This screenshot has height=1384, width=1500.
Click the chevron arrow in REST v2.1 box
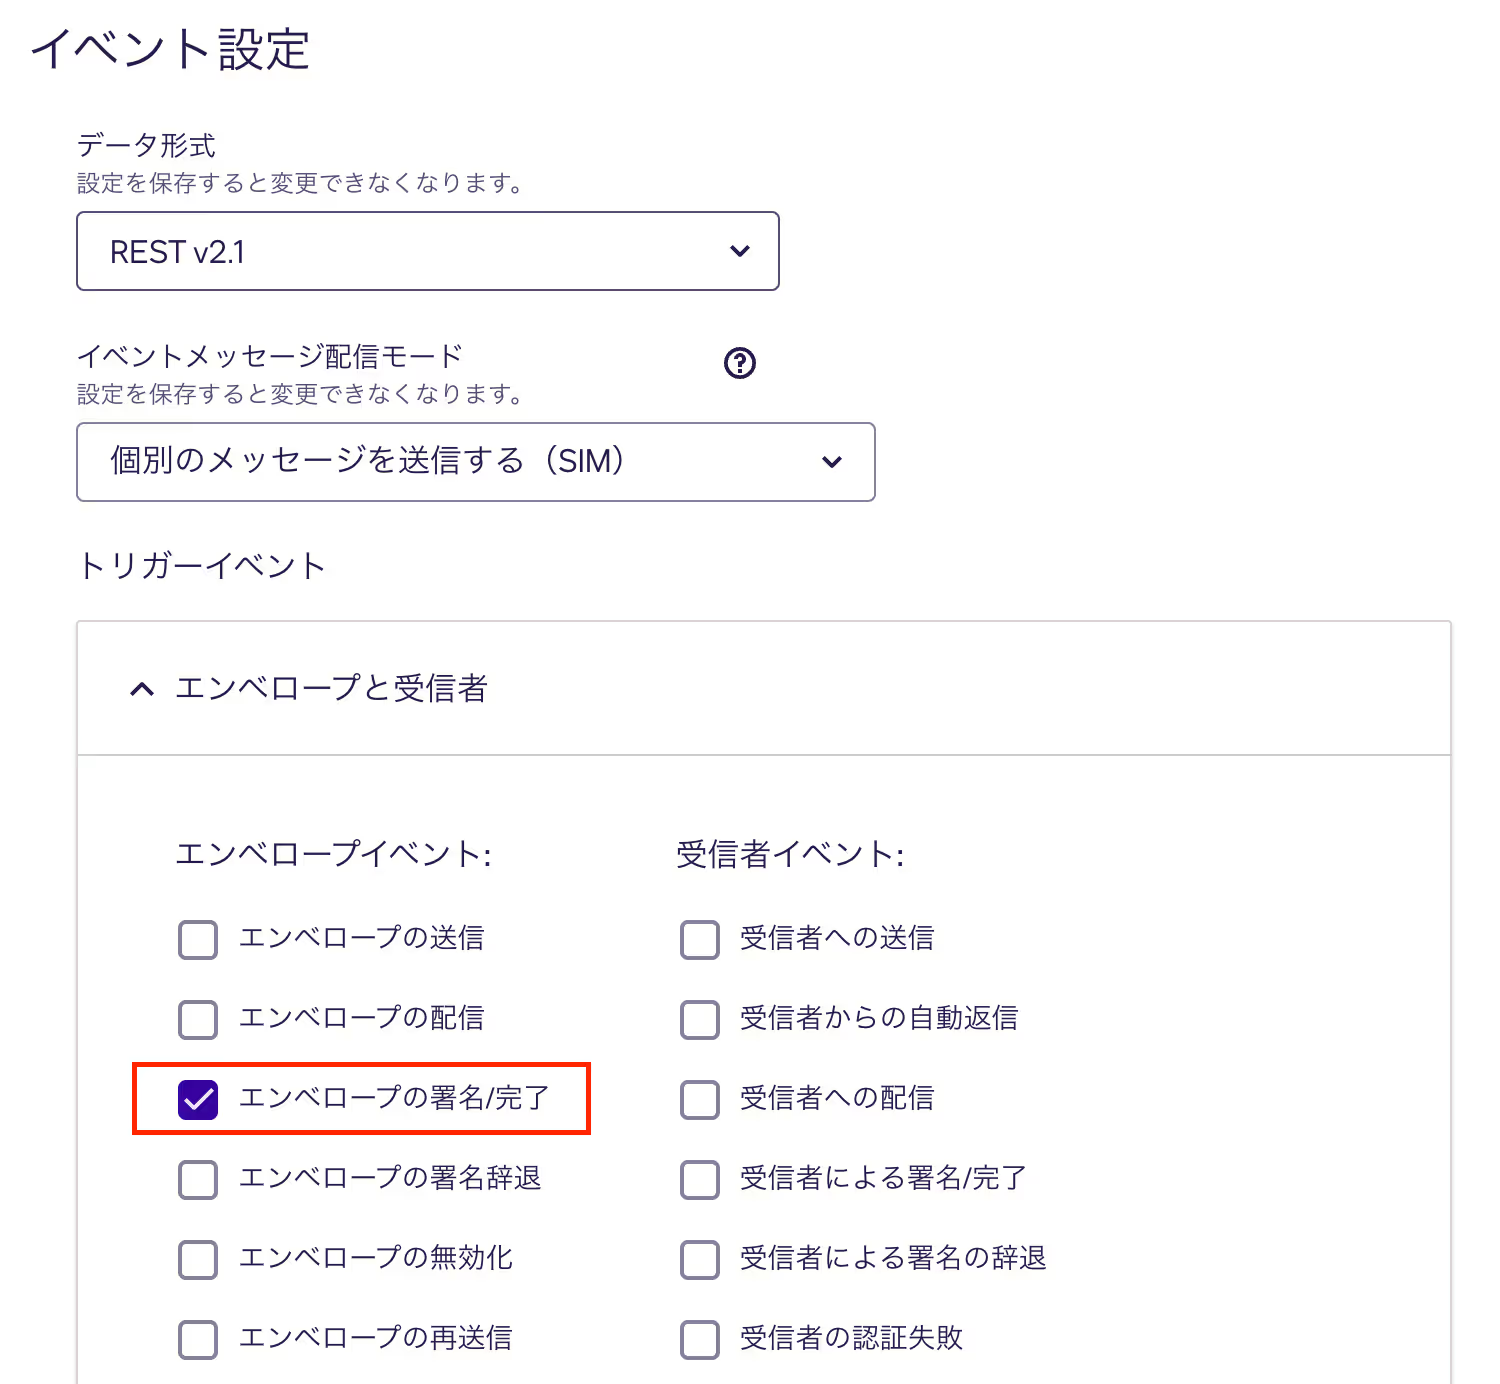coord(740,251)
